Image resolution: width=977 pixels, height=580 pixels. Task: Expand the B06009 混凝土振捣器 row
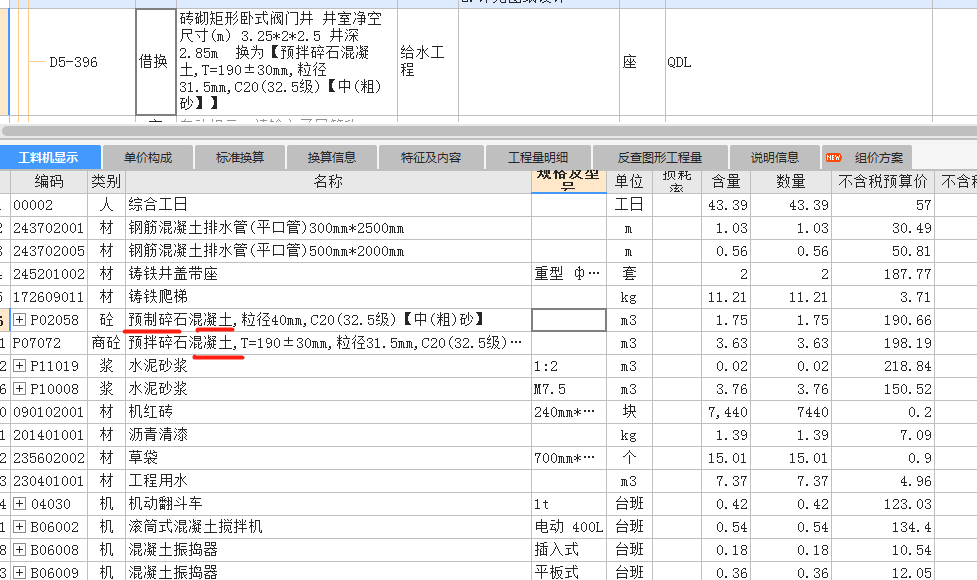point(20,573)
